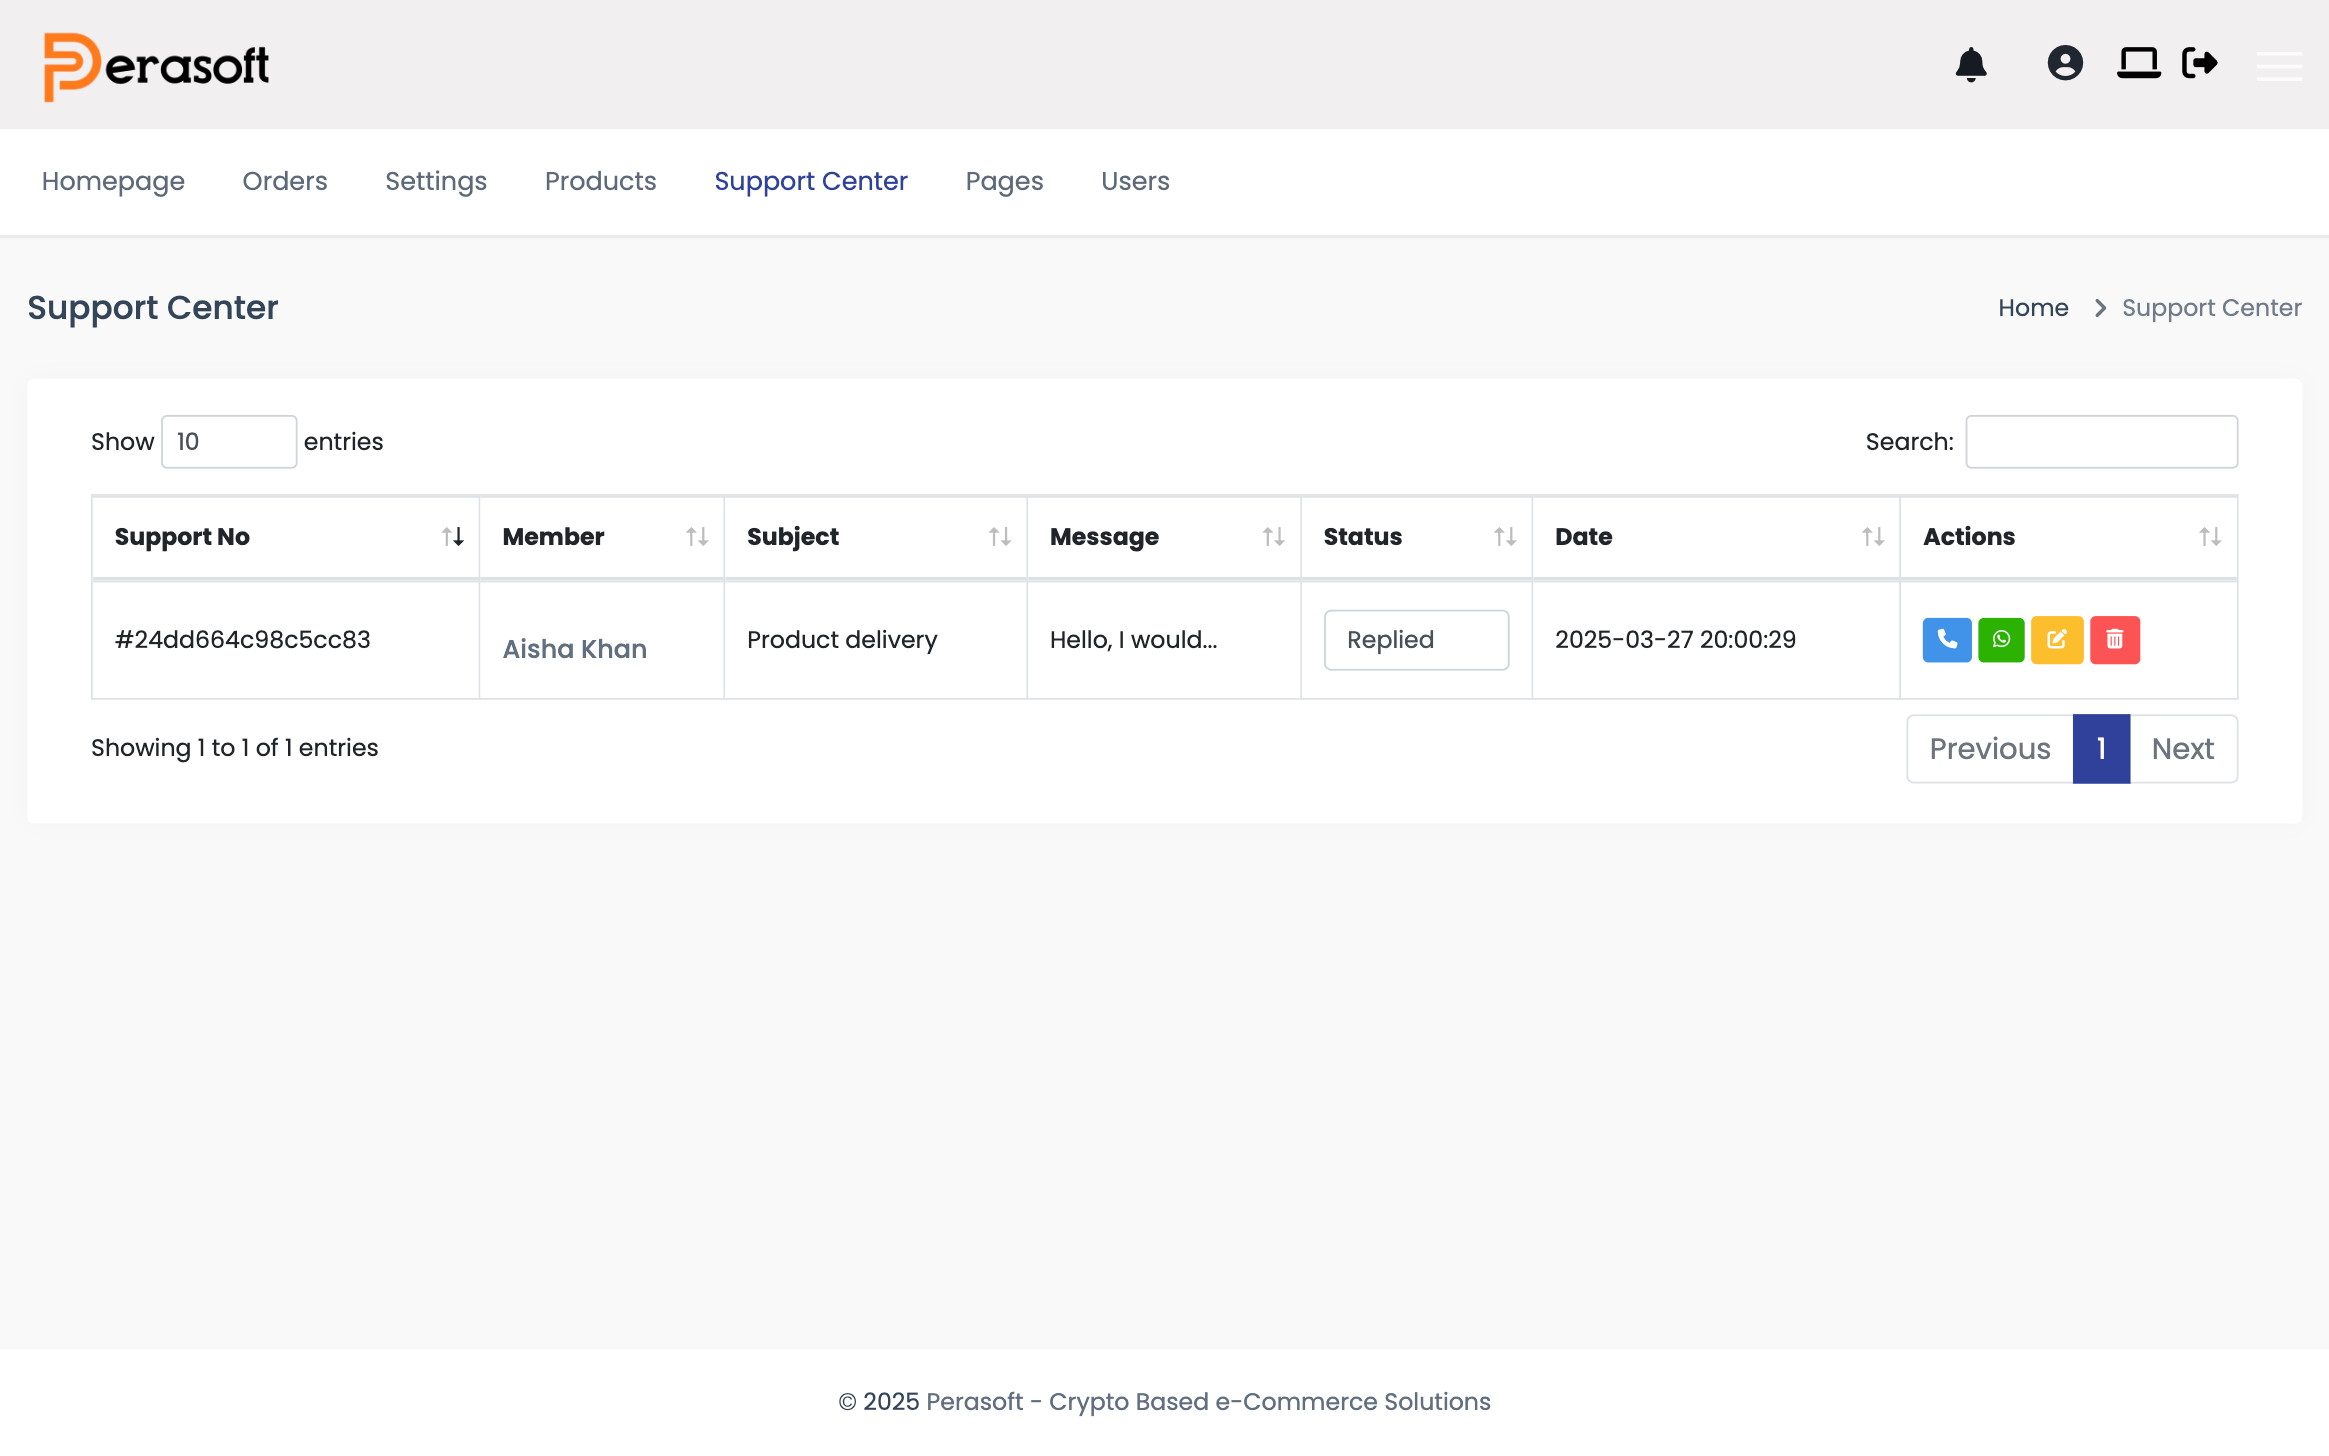Open the user account profile icon

[2065, 63]
